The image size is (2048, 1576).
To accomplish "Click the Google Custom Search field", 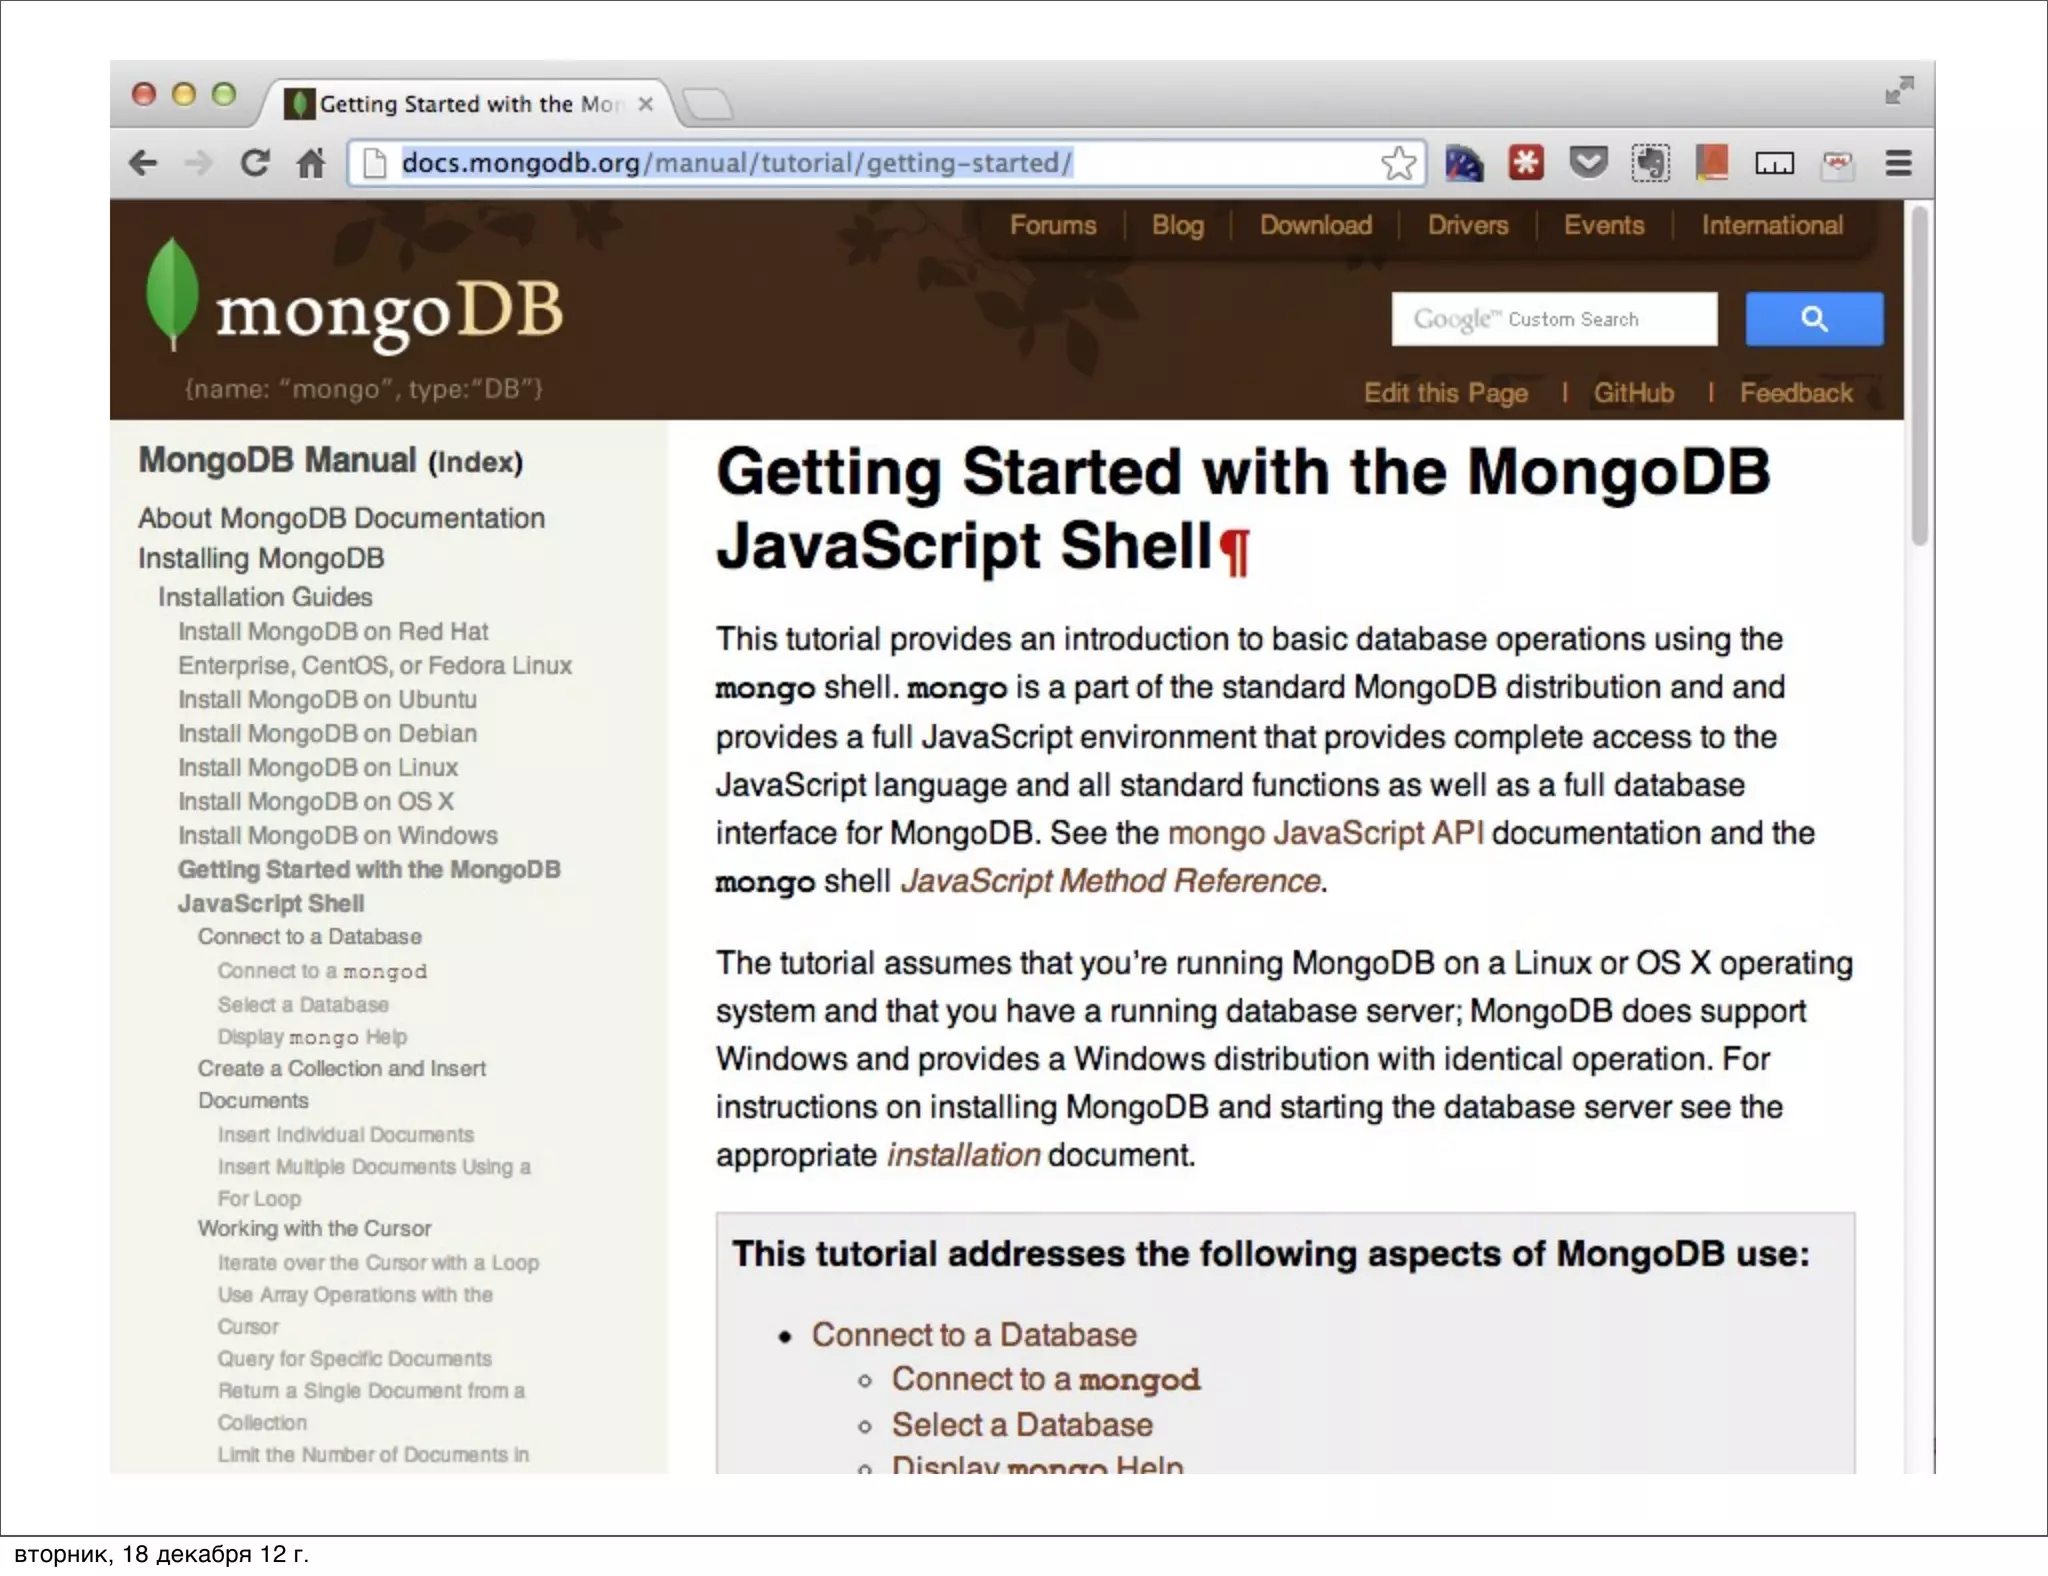I will [1554, 319].
